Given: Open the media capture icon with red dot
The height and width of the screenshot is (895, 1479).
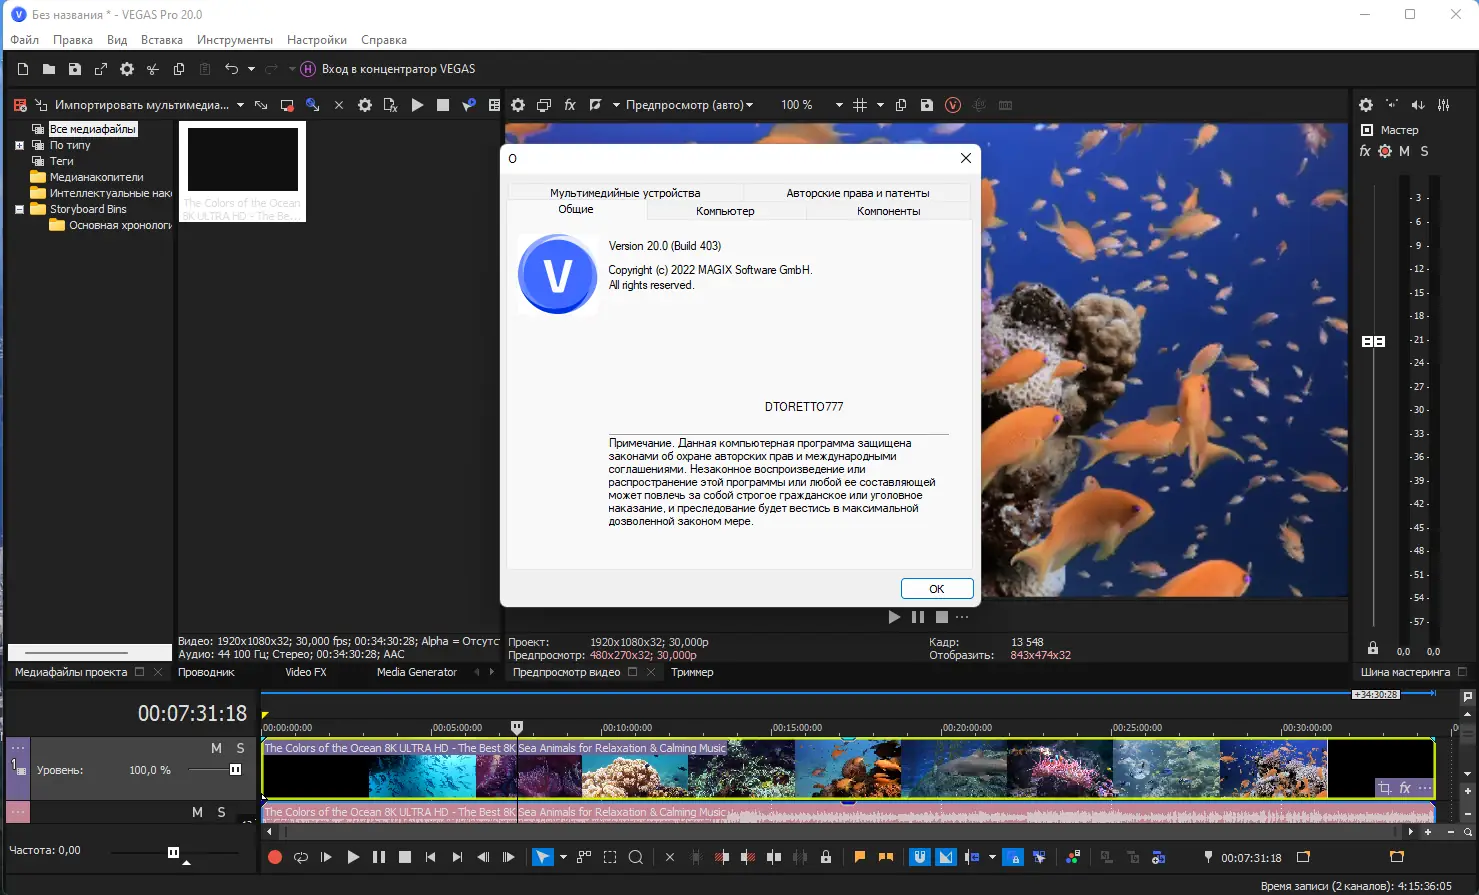Looking at the screenshot, I should point(287,105).
